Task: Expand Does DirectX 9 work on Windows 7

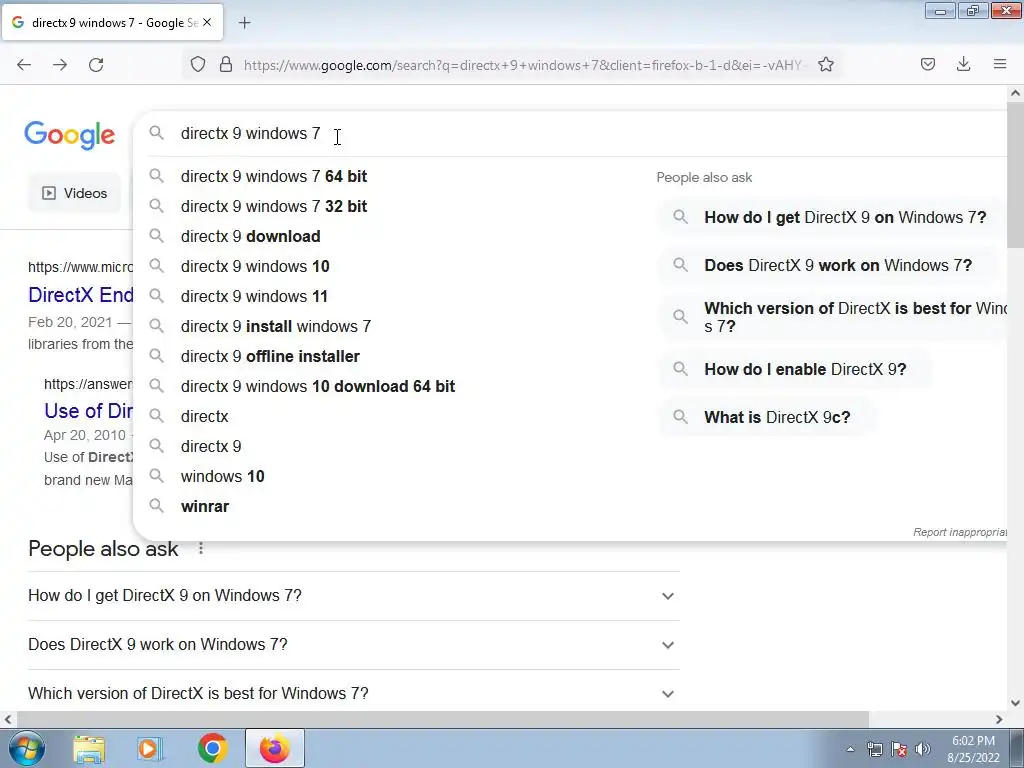Action: [x=353, y=645]
